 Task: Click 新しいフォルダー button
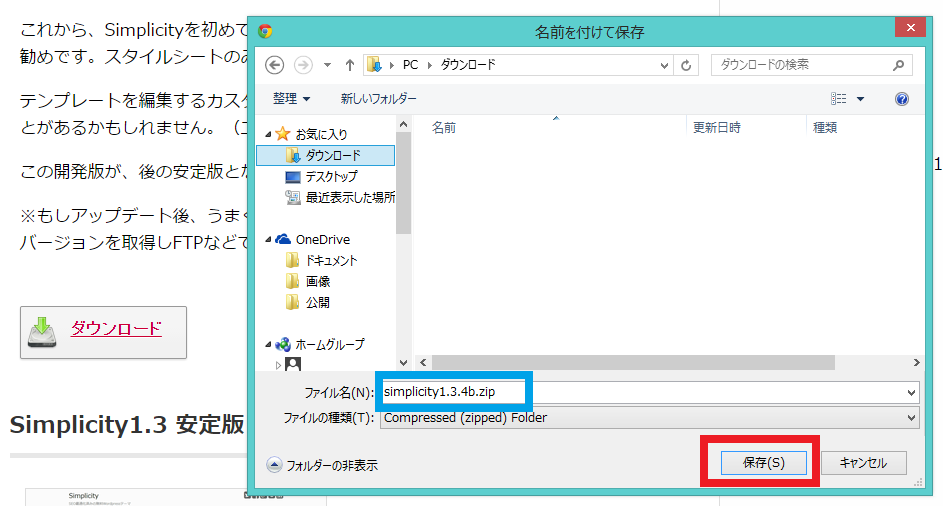pos(378,99)
